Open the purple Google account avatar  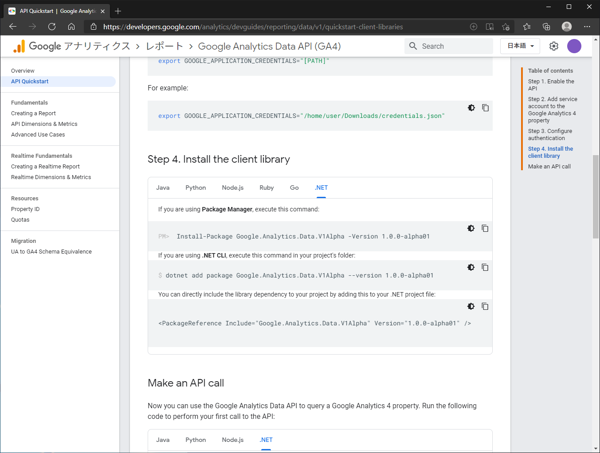[574, 46]
